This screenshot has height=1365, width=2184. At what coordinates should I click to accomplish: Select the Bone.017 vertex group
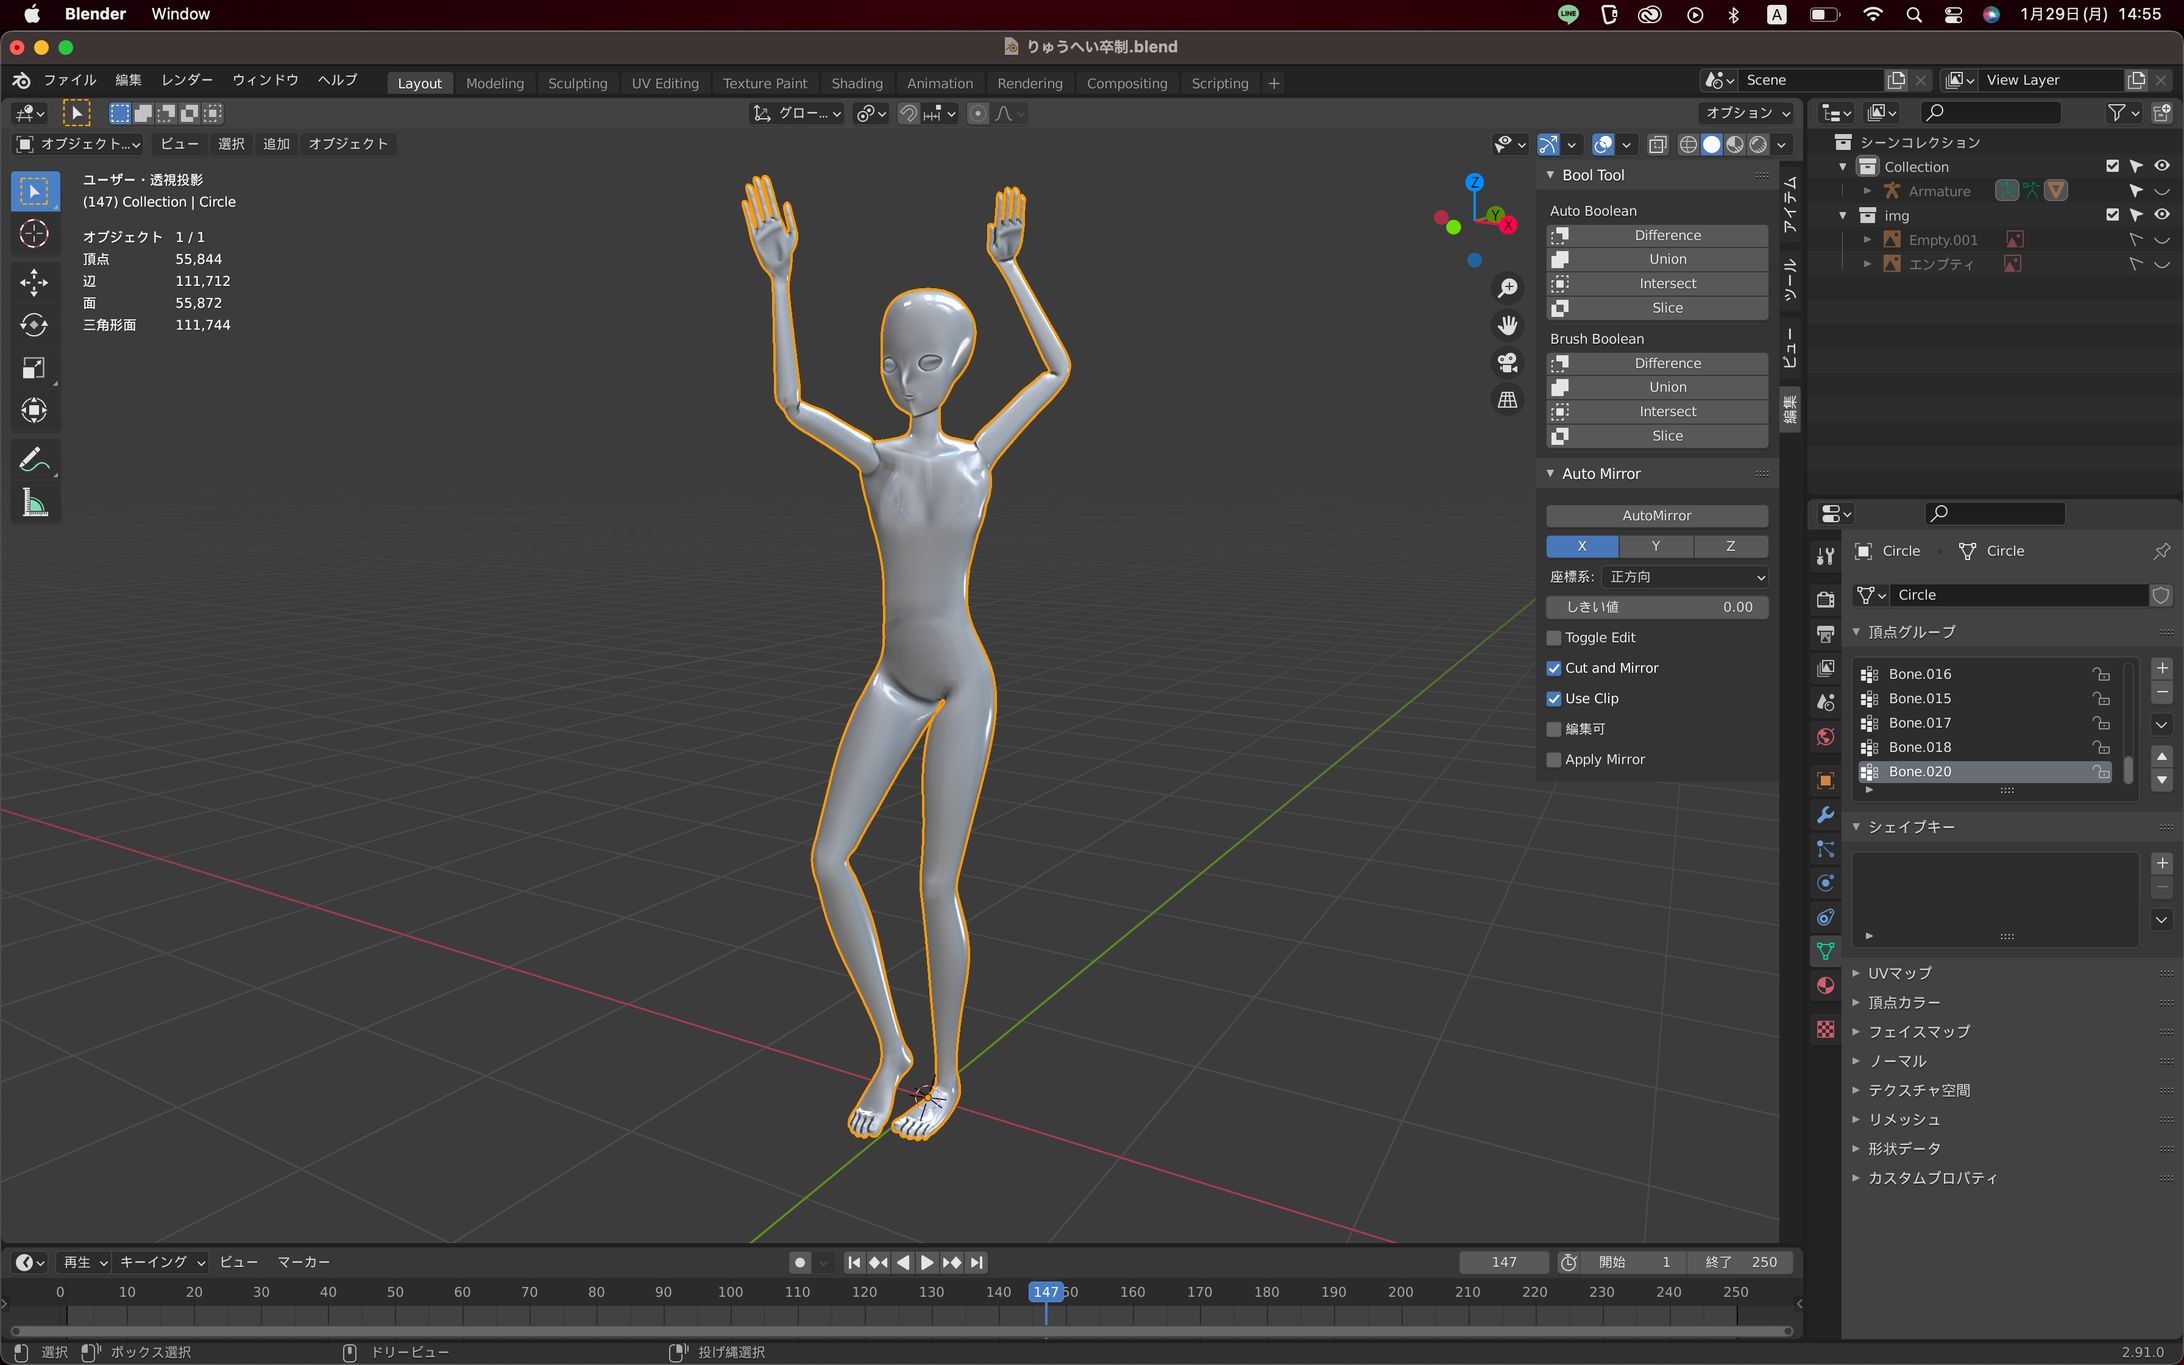click(1984, 723)
